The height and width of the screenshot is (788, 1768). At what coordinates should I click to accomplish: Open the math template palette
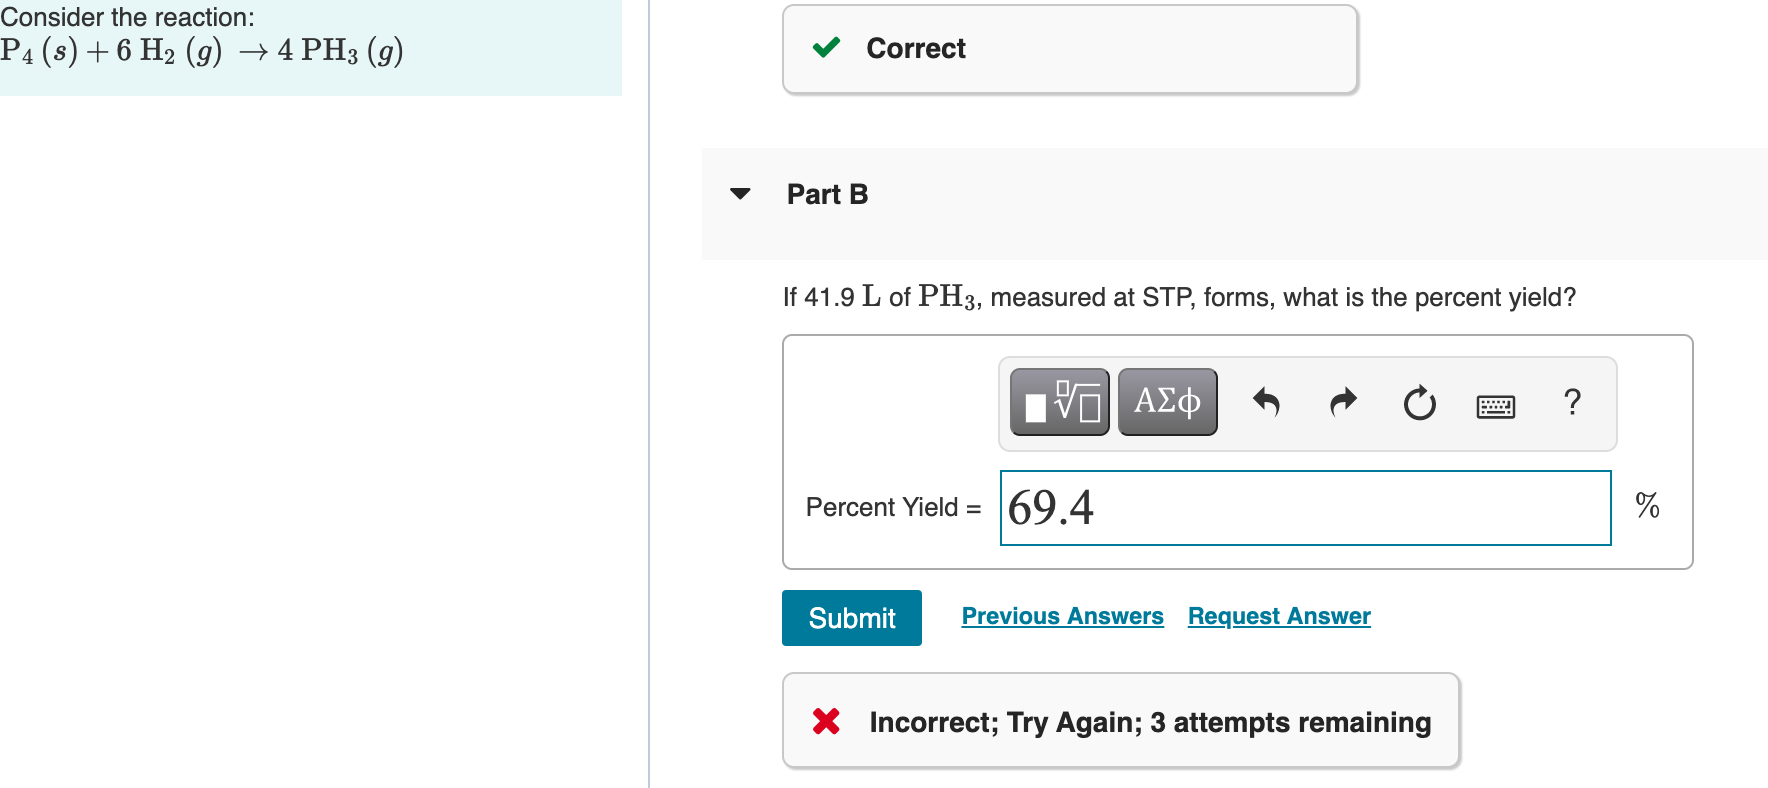point(1057,401)
